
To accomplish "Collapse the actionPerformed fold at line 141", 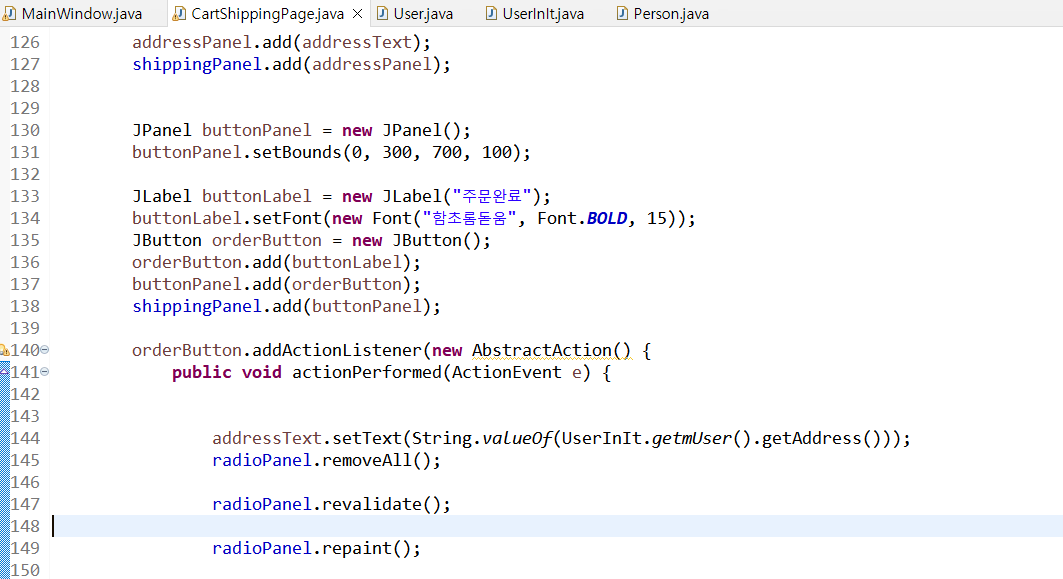I will coord(45,372).
